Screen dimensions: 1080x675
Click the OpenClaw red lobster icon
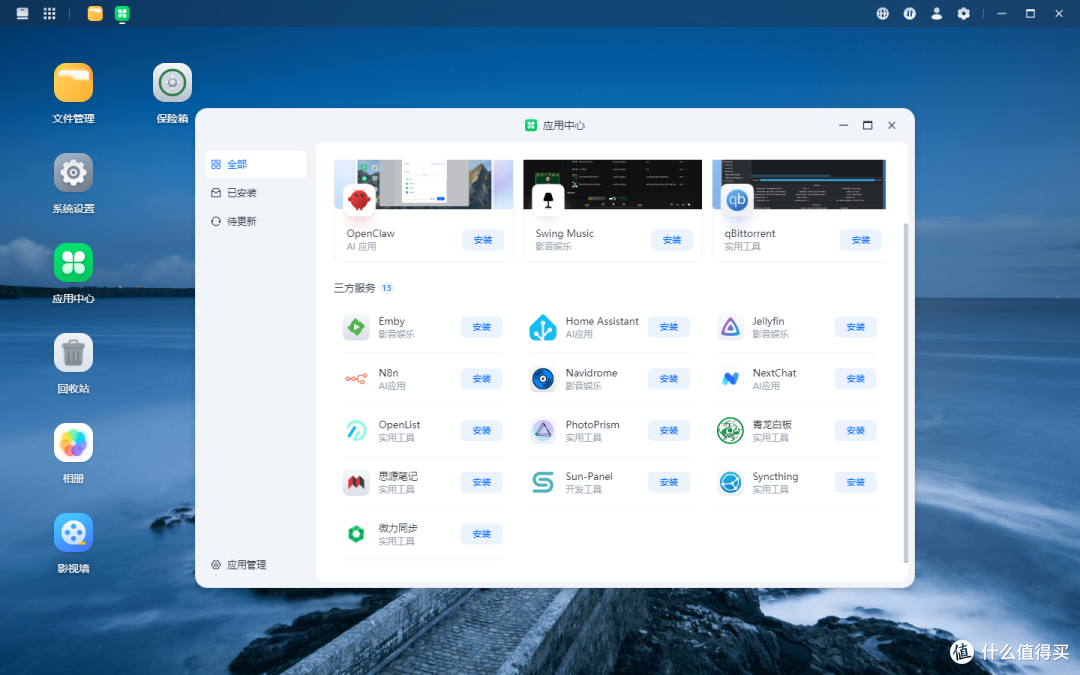tap(359, 200)
